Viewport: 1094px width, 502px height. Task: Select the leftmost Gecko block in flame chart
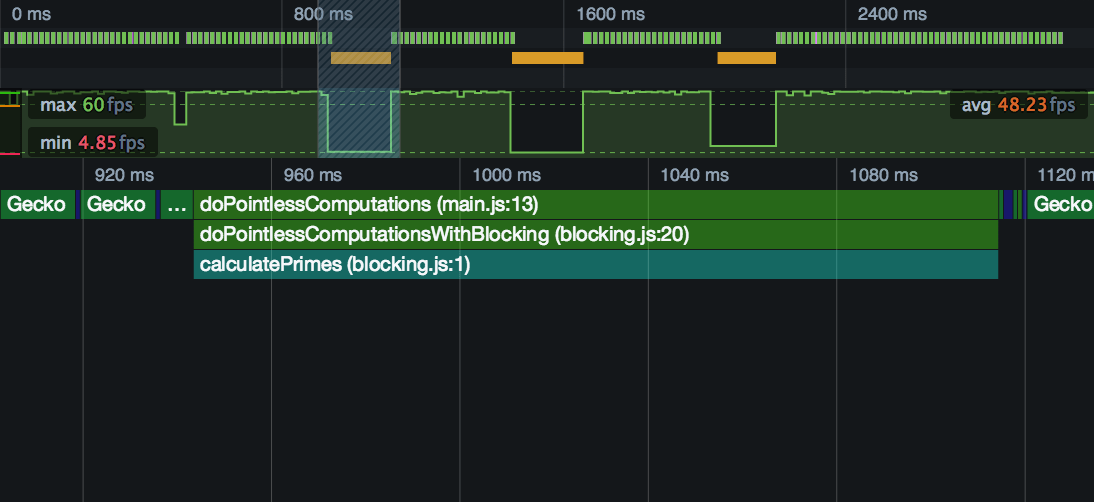[x=38, y=205]
